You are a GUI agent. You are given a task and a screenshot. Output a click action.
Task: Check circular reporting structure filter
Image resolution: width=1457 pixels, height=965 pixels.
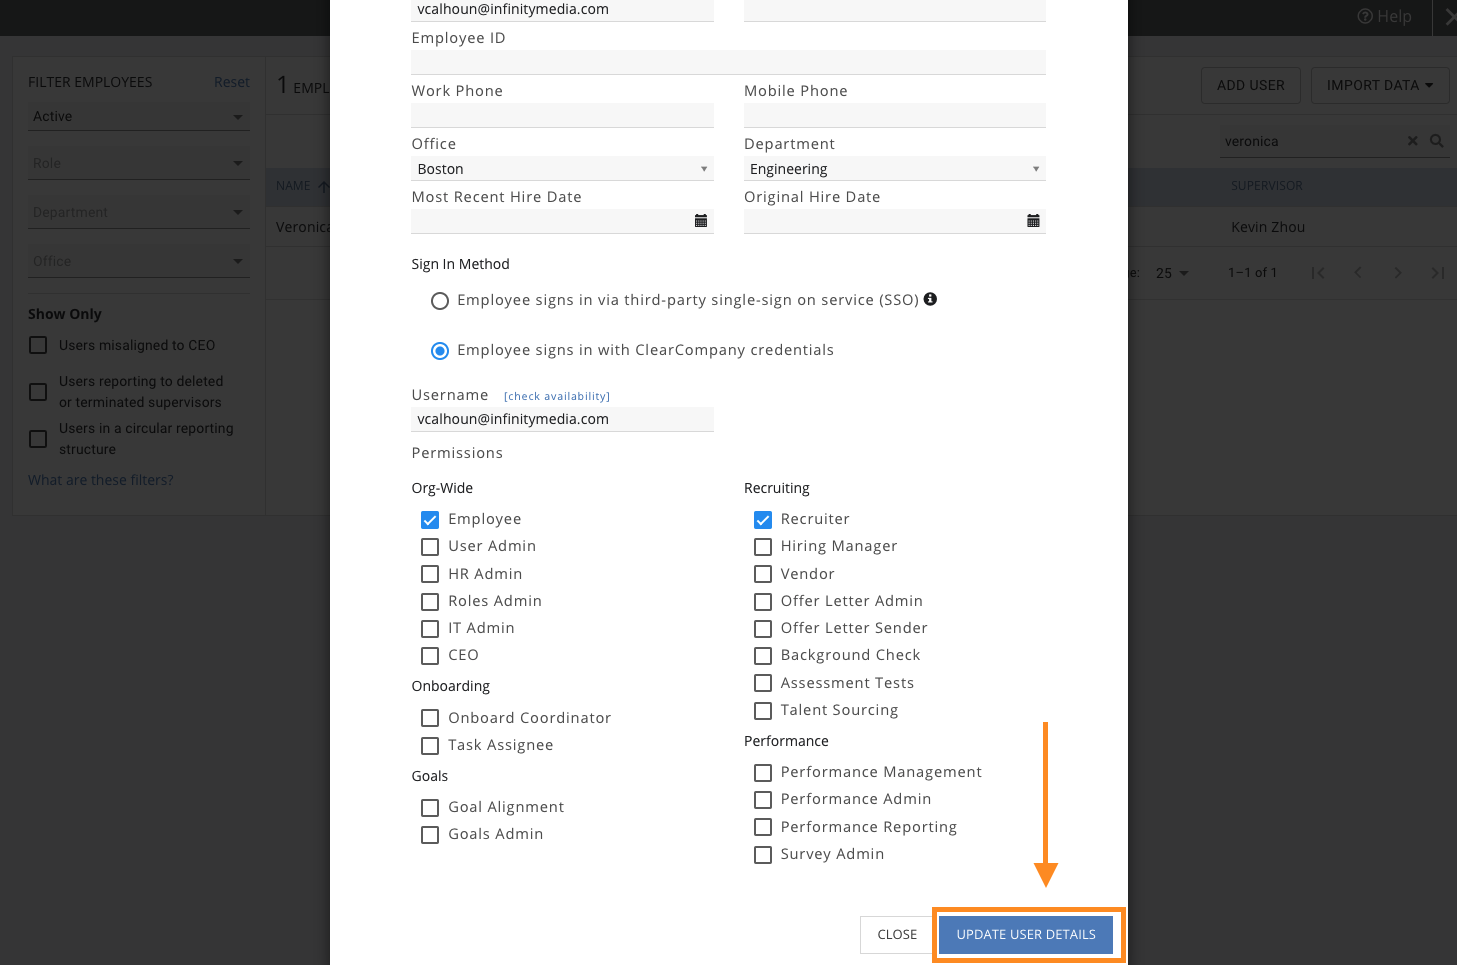[x=38, y=439]
